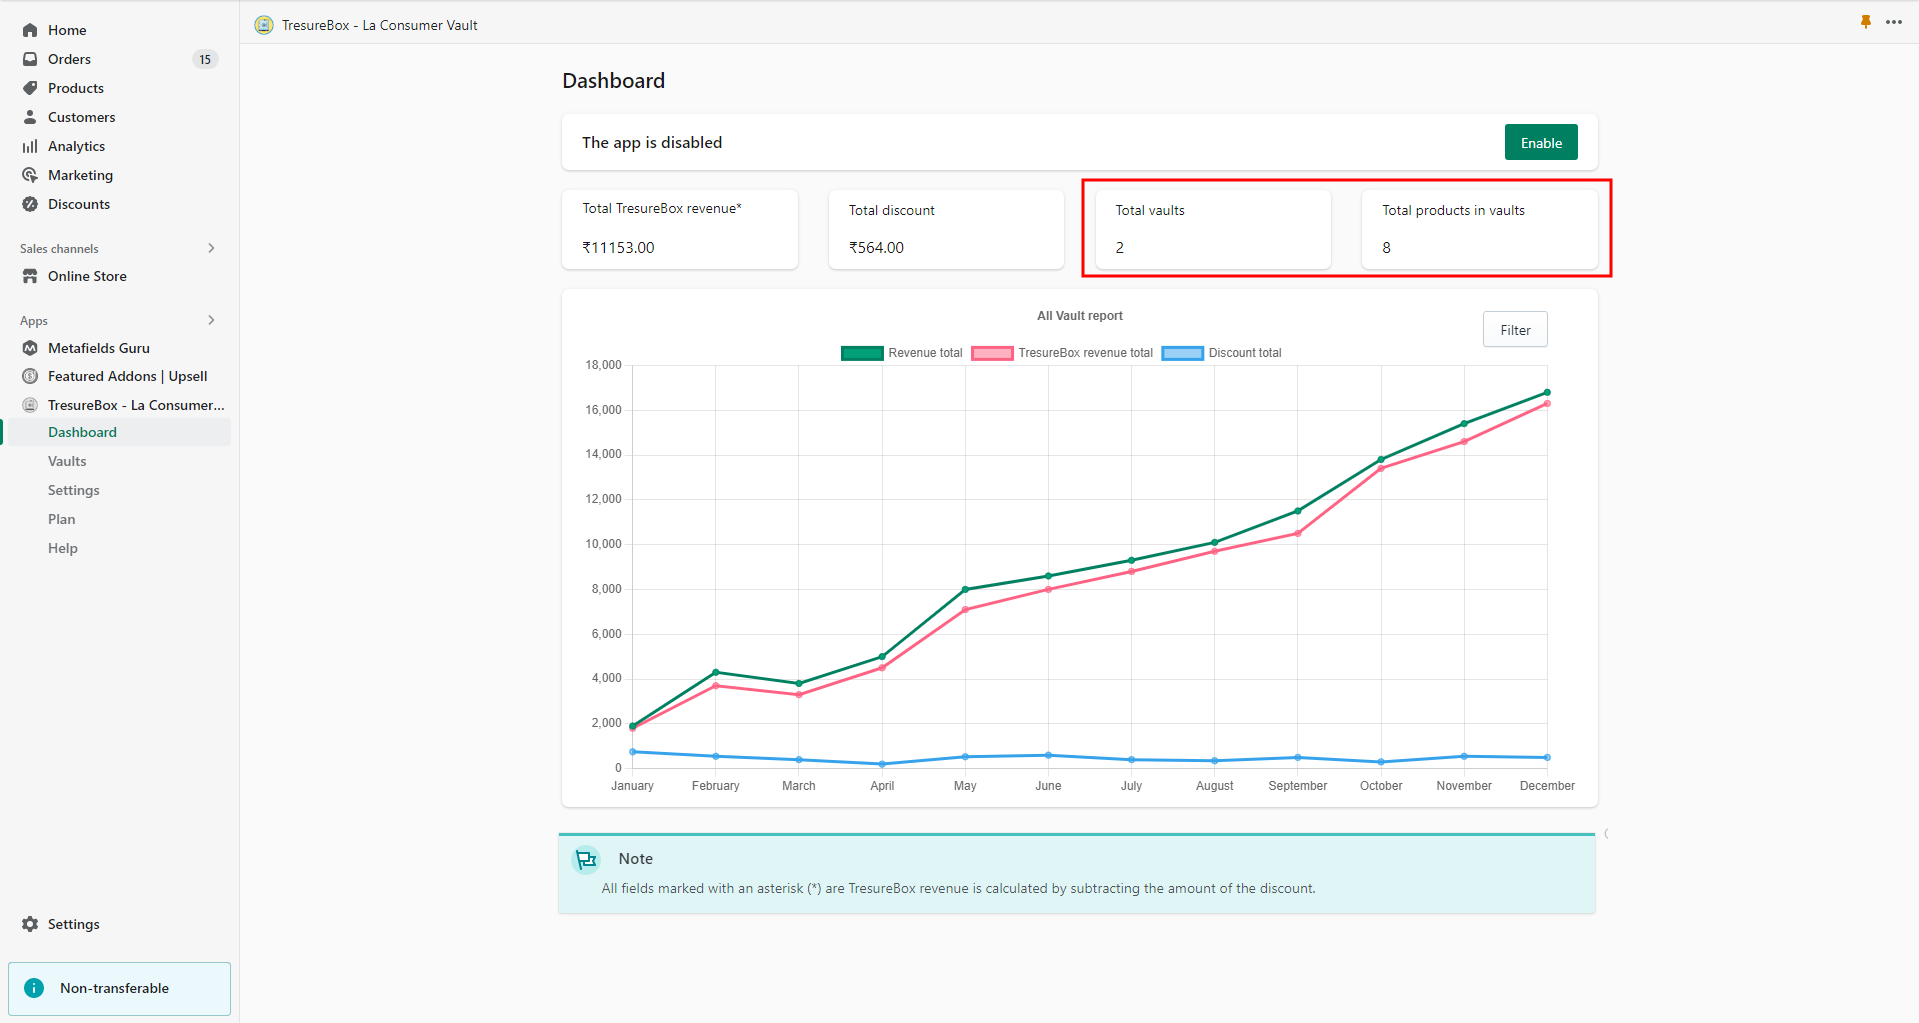Click the Settings gear icon
Viewport: 1919px width, 1023px height.
[x=30, y=924]
